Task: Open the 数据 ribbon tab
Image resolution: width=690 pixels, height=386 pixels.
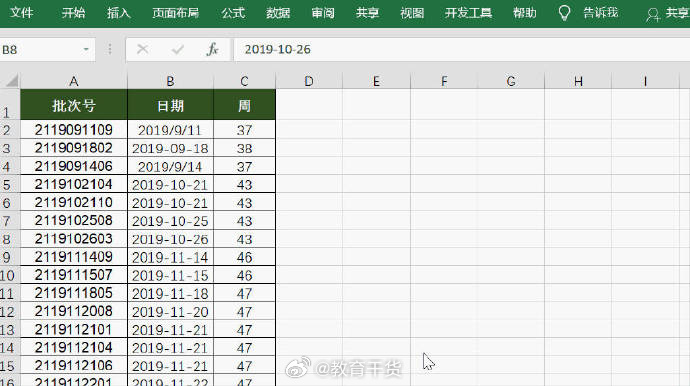Action: click(x=278, y=13)
